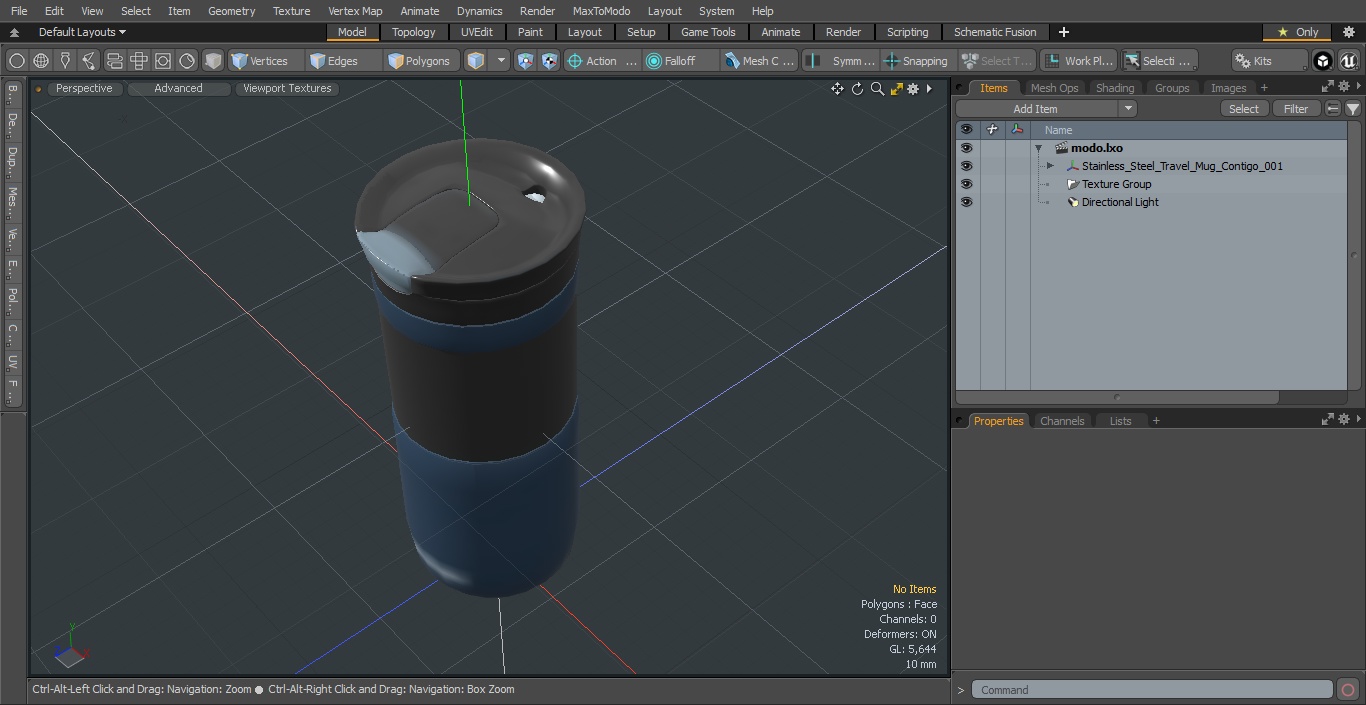Click the globe tool icon in toolbar
This screenshot has width=1366, height=705.
(x=41, y=61)
